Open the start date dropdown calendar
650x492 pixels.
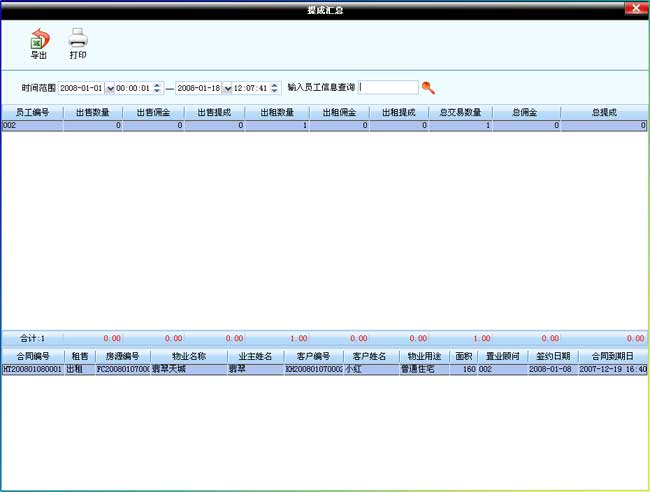[110, 88]
